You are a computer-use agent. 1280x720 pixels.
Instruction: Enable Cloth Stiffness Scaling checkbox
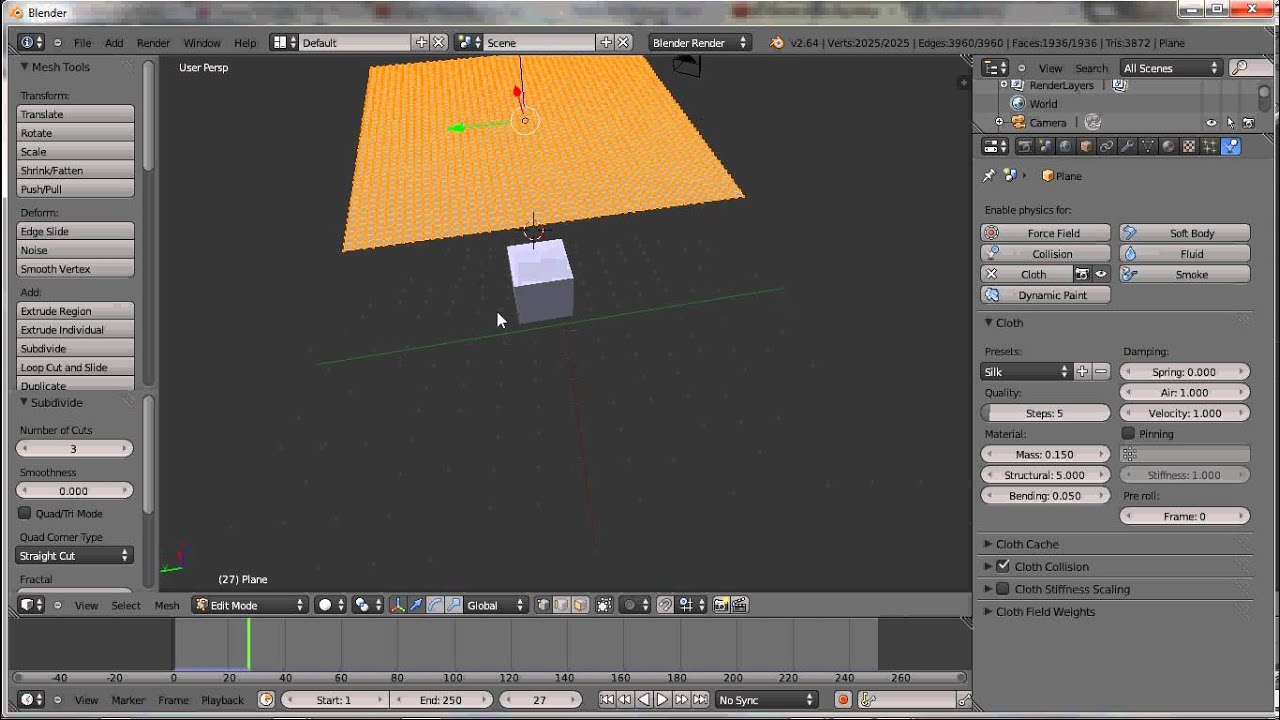pyautogui.click(x=1003, y=589)
